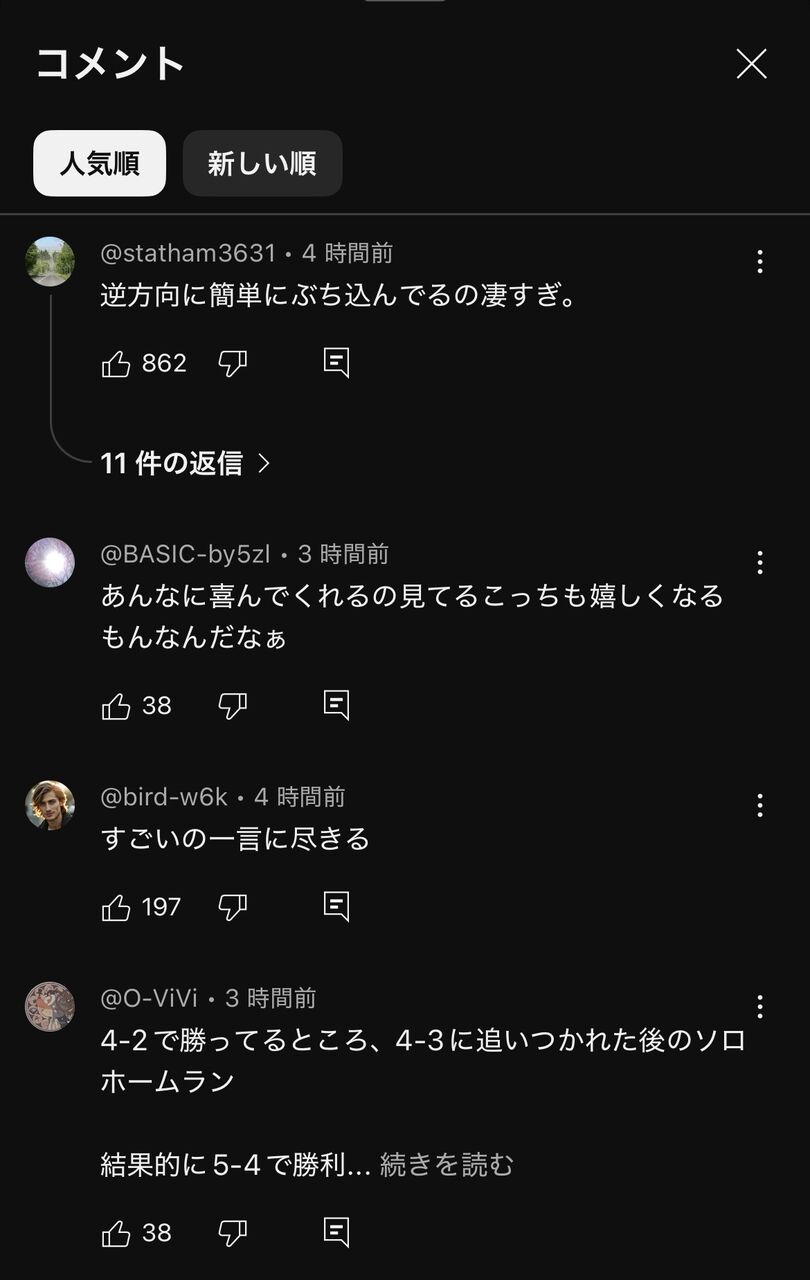The height and width of the screenshot is (1280, 810).
Task: Open options menu for @BASIC-by5zl comment
Action: (x=760, y=563)
